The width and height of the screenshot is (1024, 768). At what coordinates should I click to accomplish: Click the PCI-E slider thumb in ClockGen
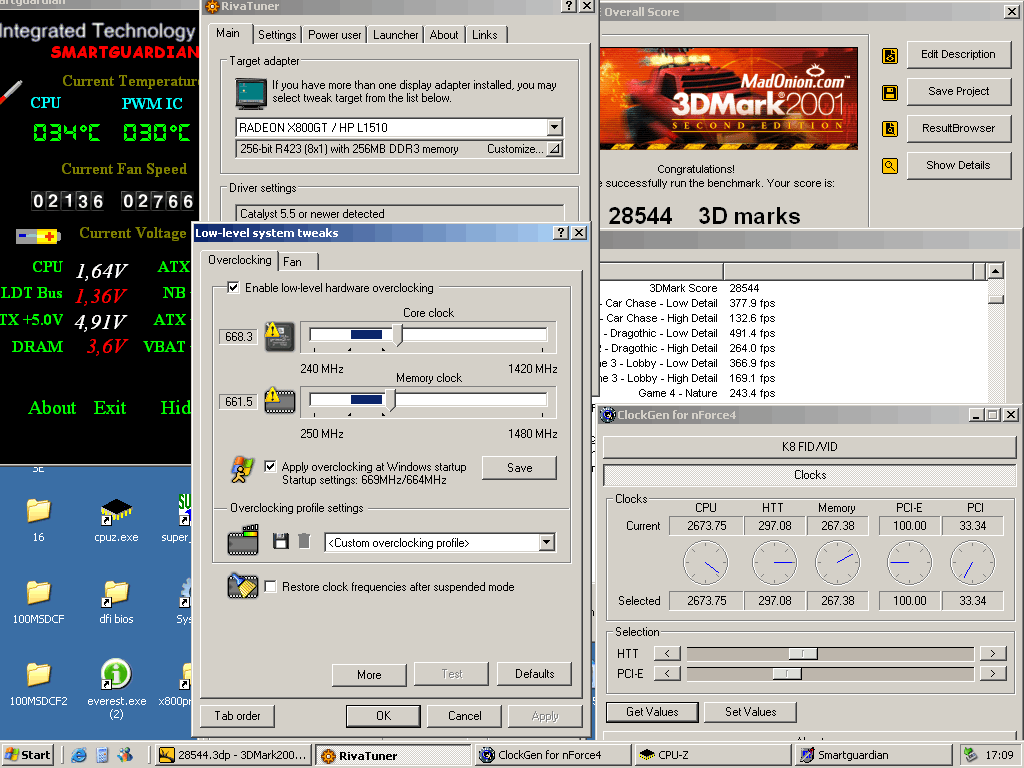[x=787, y=673]
